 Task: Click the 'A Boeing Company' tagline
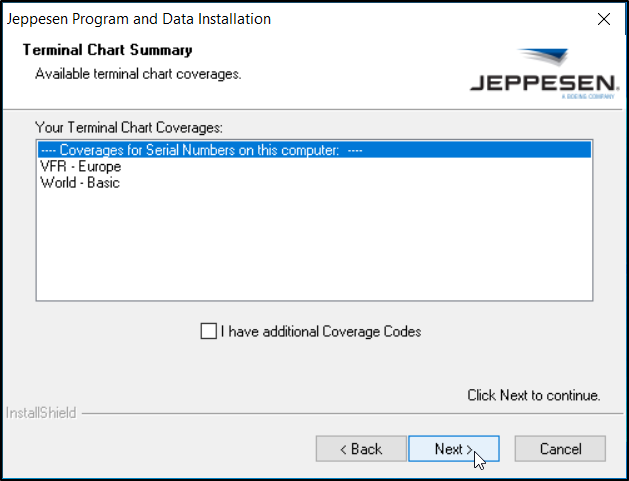tap(583, 97)
